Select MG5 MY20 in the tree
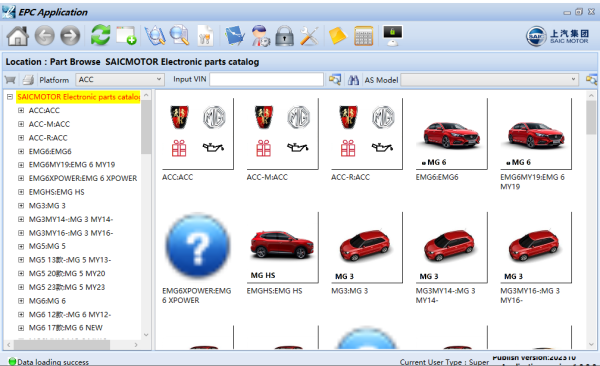 (67, 273)
